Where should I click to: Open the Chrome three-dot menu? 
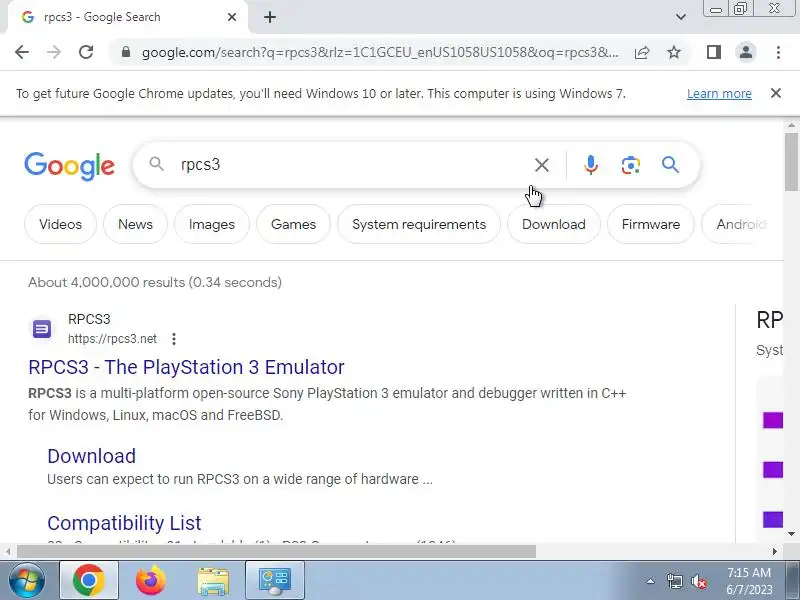(x=778, y=52)
